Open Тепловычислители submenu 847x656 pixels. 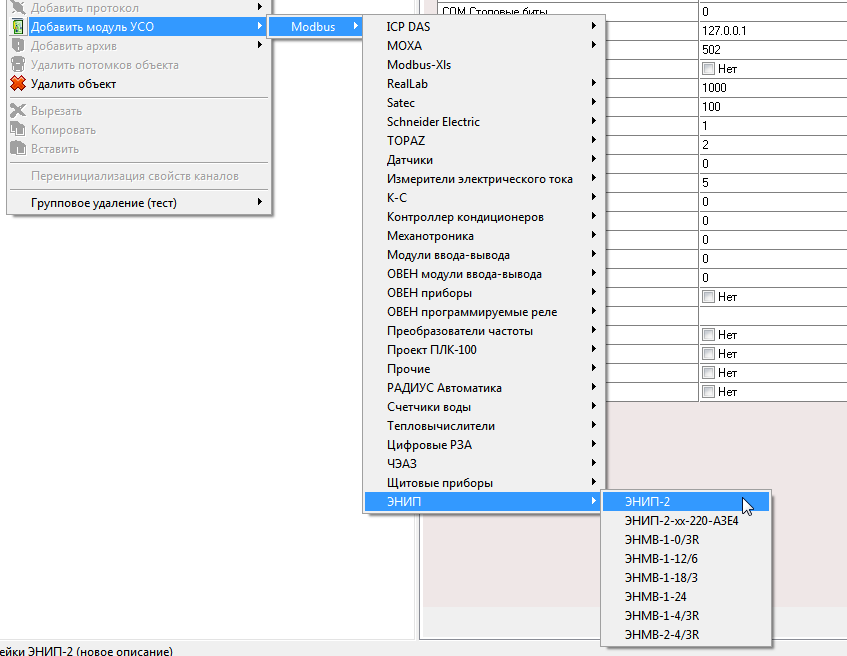pos(485,426)
